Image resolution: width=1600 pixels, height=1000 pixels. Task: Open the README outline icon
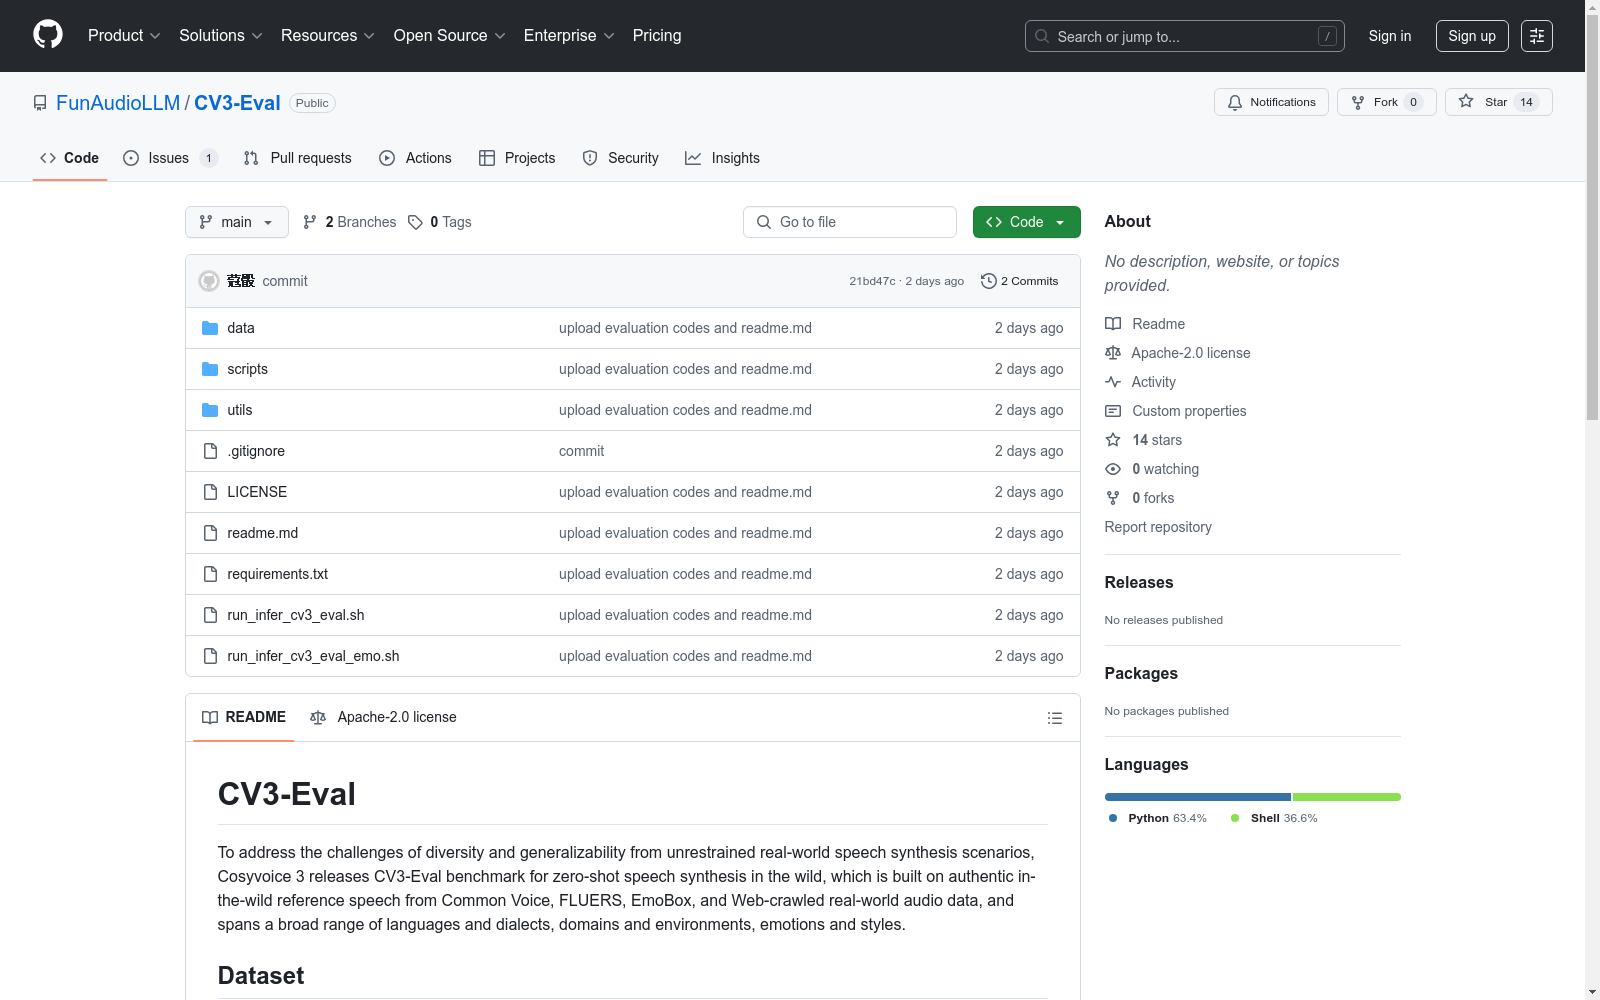tap(1054, 718)
